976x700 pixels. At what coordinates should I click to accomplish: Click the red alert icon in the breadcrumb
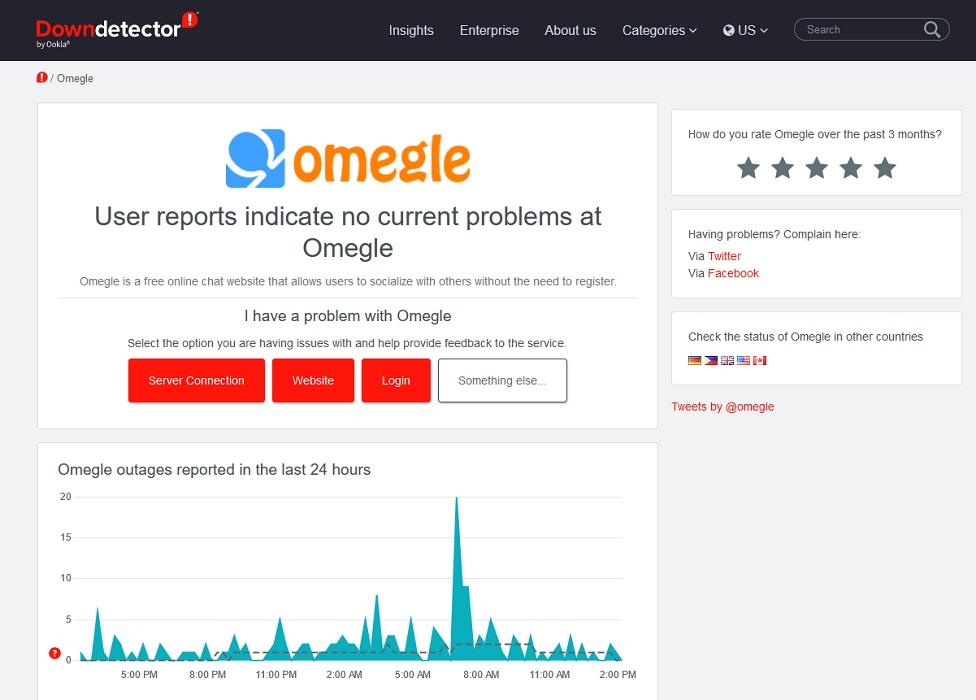[42, 77]
